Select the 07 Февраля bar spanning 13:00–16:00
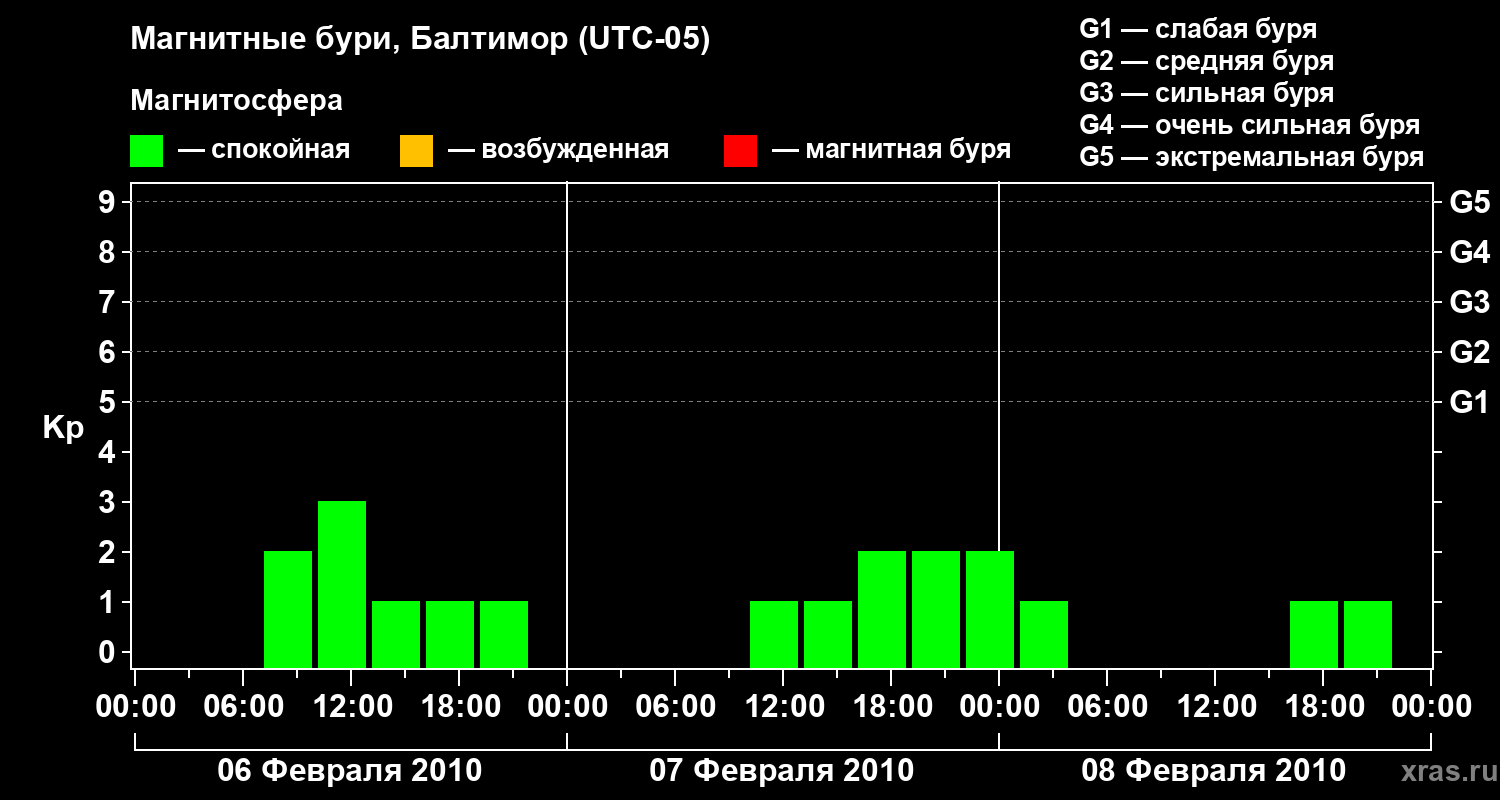1500x800 pixels. click(828, 634)
